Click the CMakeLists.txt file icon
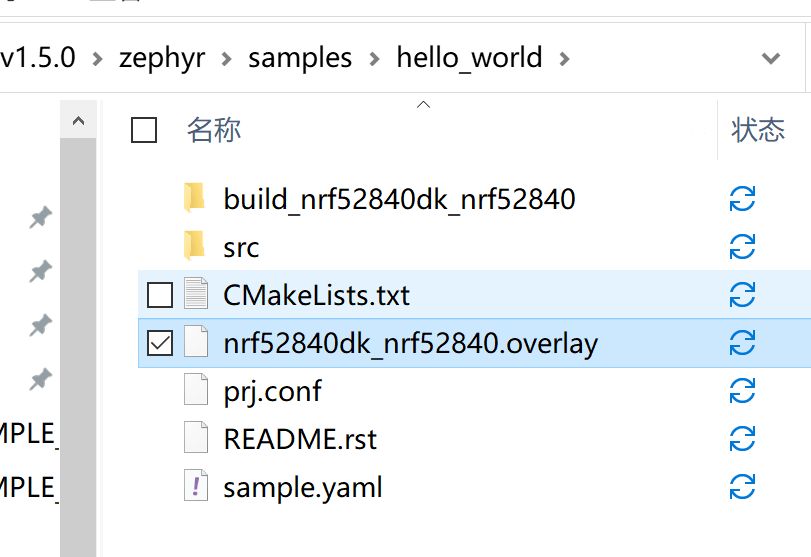 point(196,295)
